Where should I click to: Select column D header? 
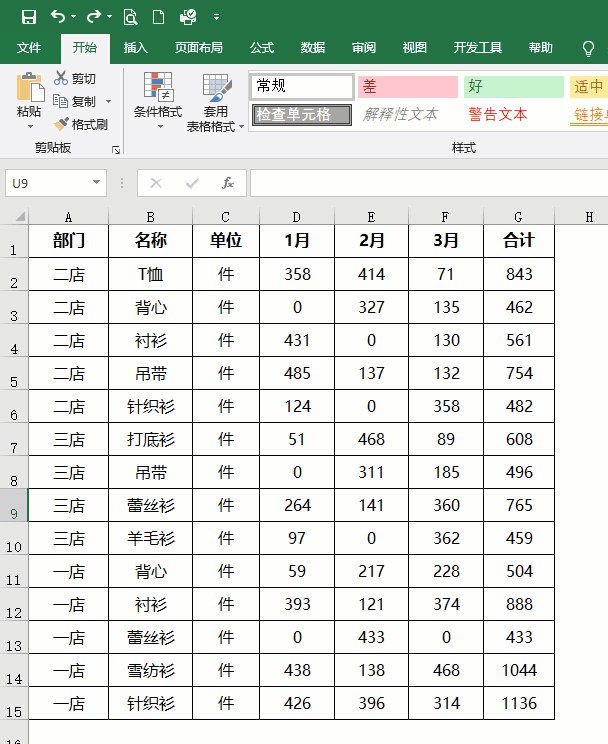tap(297, 217)
